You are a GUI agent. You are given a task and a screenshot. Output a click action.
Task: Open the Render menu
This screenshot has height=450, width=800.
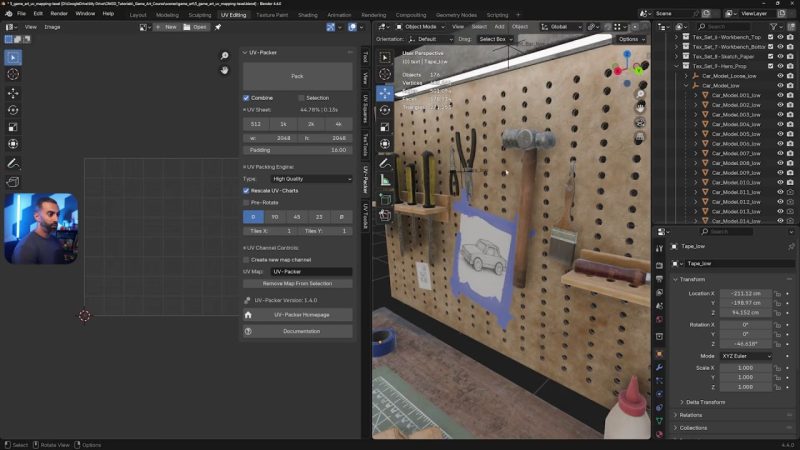[x=59, y=14]
